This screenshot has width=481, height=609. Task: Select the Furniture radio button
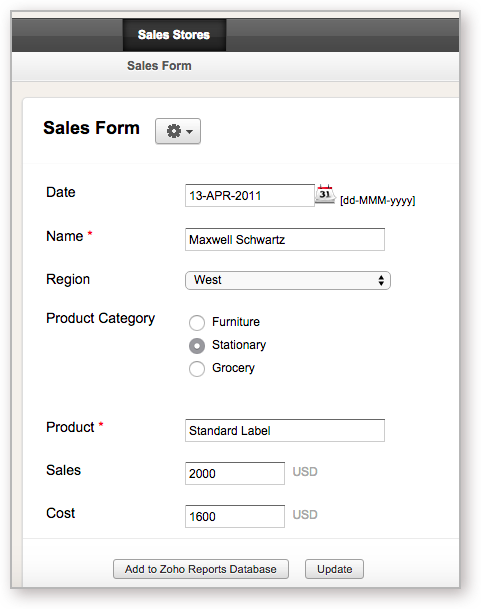(197, 323)
